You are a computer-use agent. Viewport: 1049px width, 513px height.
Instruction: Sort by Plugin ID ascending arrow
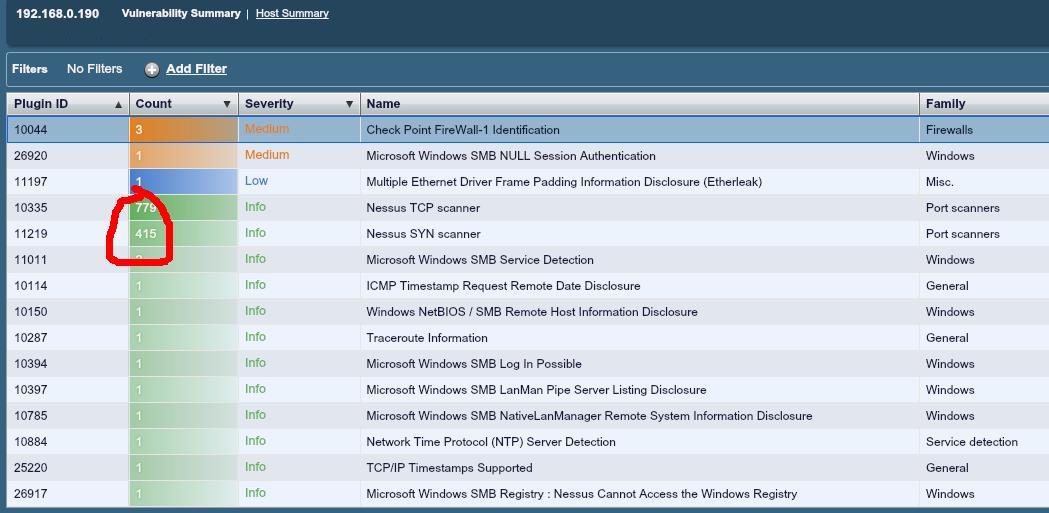118,104
